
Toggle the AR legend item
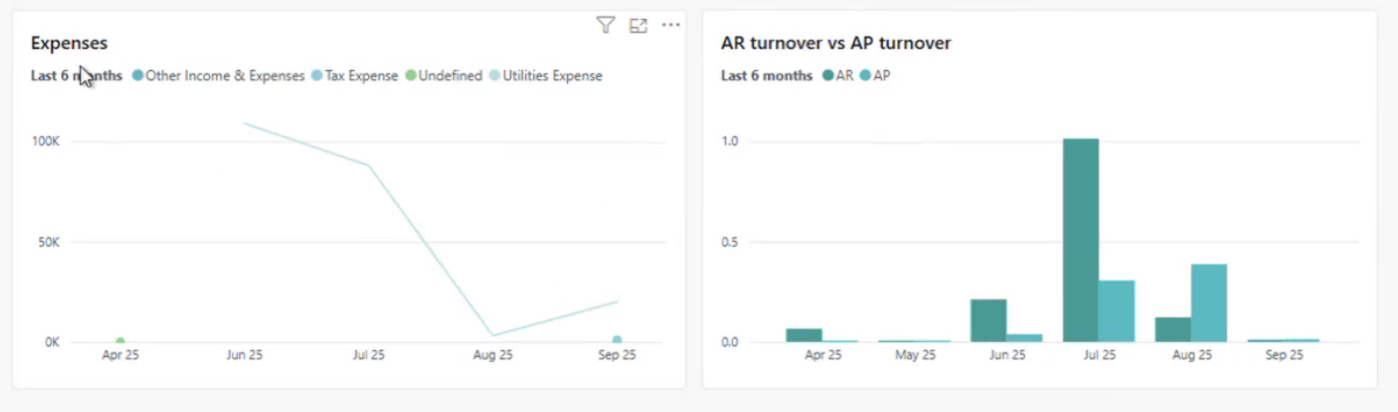(x=844, y=76)
